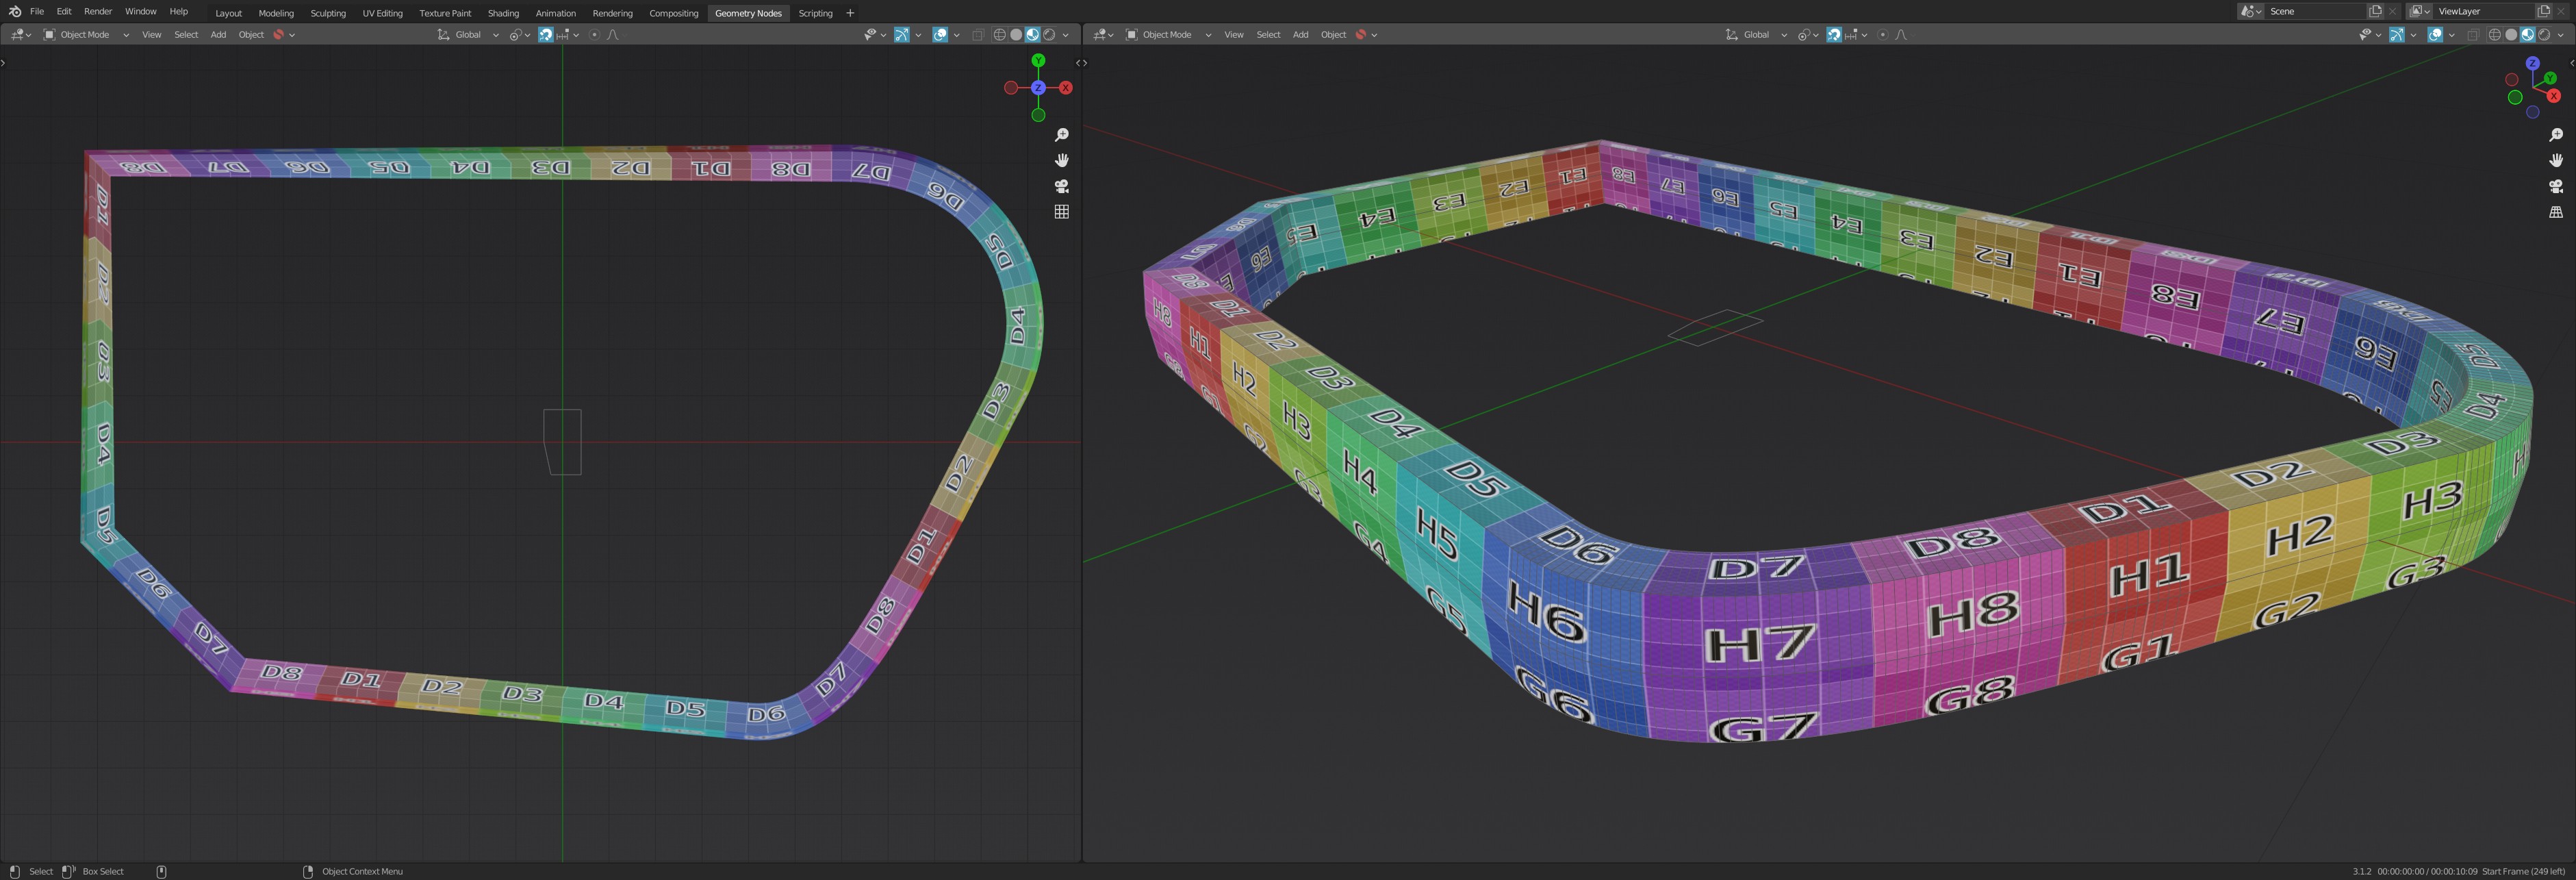Toggle camera view in left viewport
Screen dimensions: 2576x880
click(1062, 186)
